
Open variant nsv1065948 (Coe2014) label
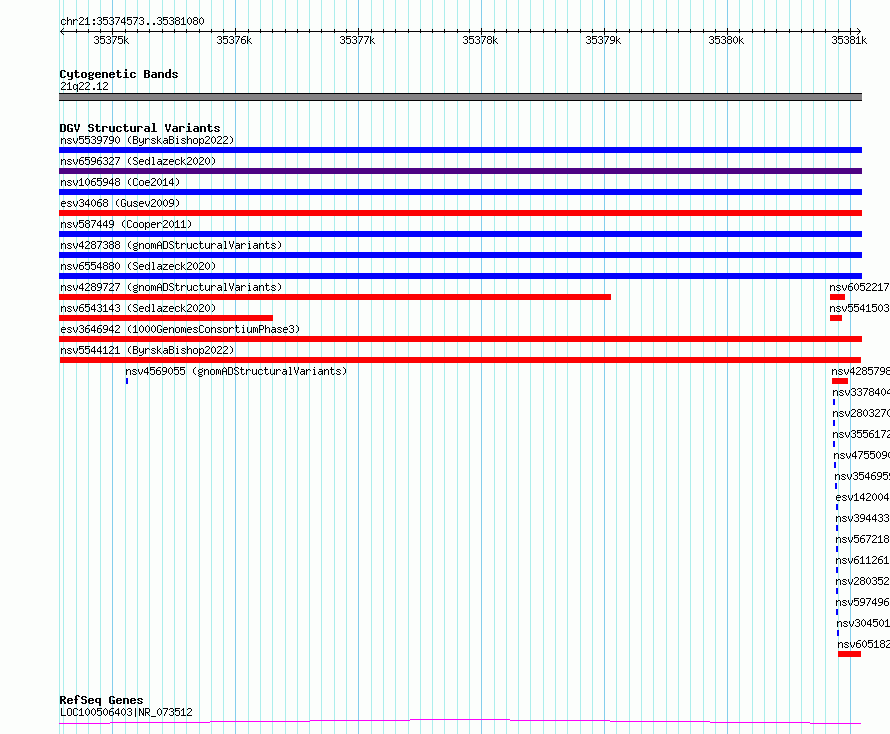[120, 182]
